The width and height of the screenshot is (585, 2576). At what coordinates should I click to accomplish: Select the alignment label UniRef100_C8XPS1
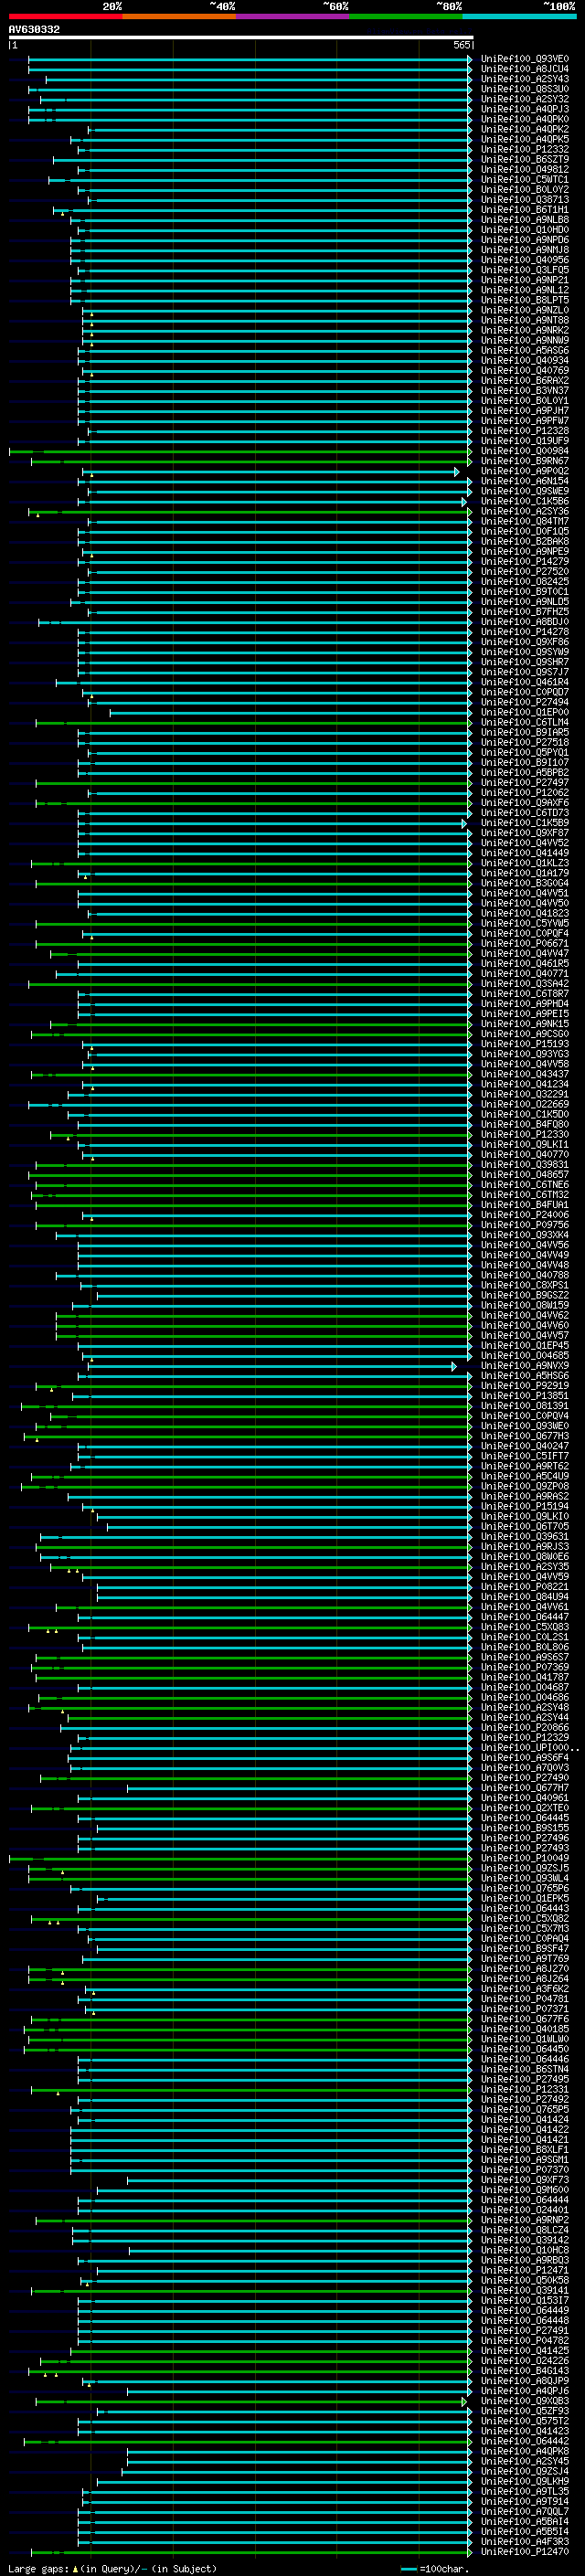pyautogui.click(x=525, y=1285)
